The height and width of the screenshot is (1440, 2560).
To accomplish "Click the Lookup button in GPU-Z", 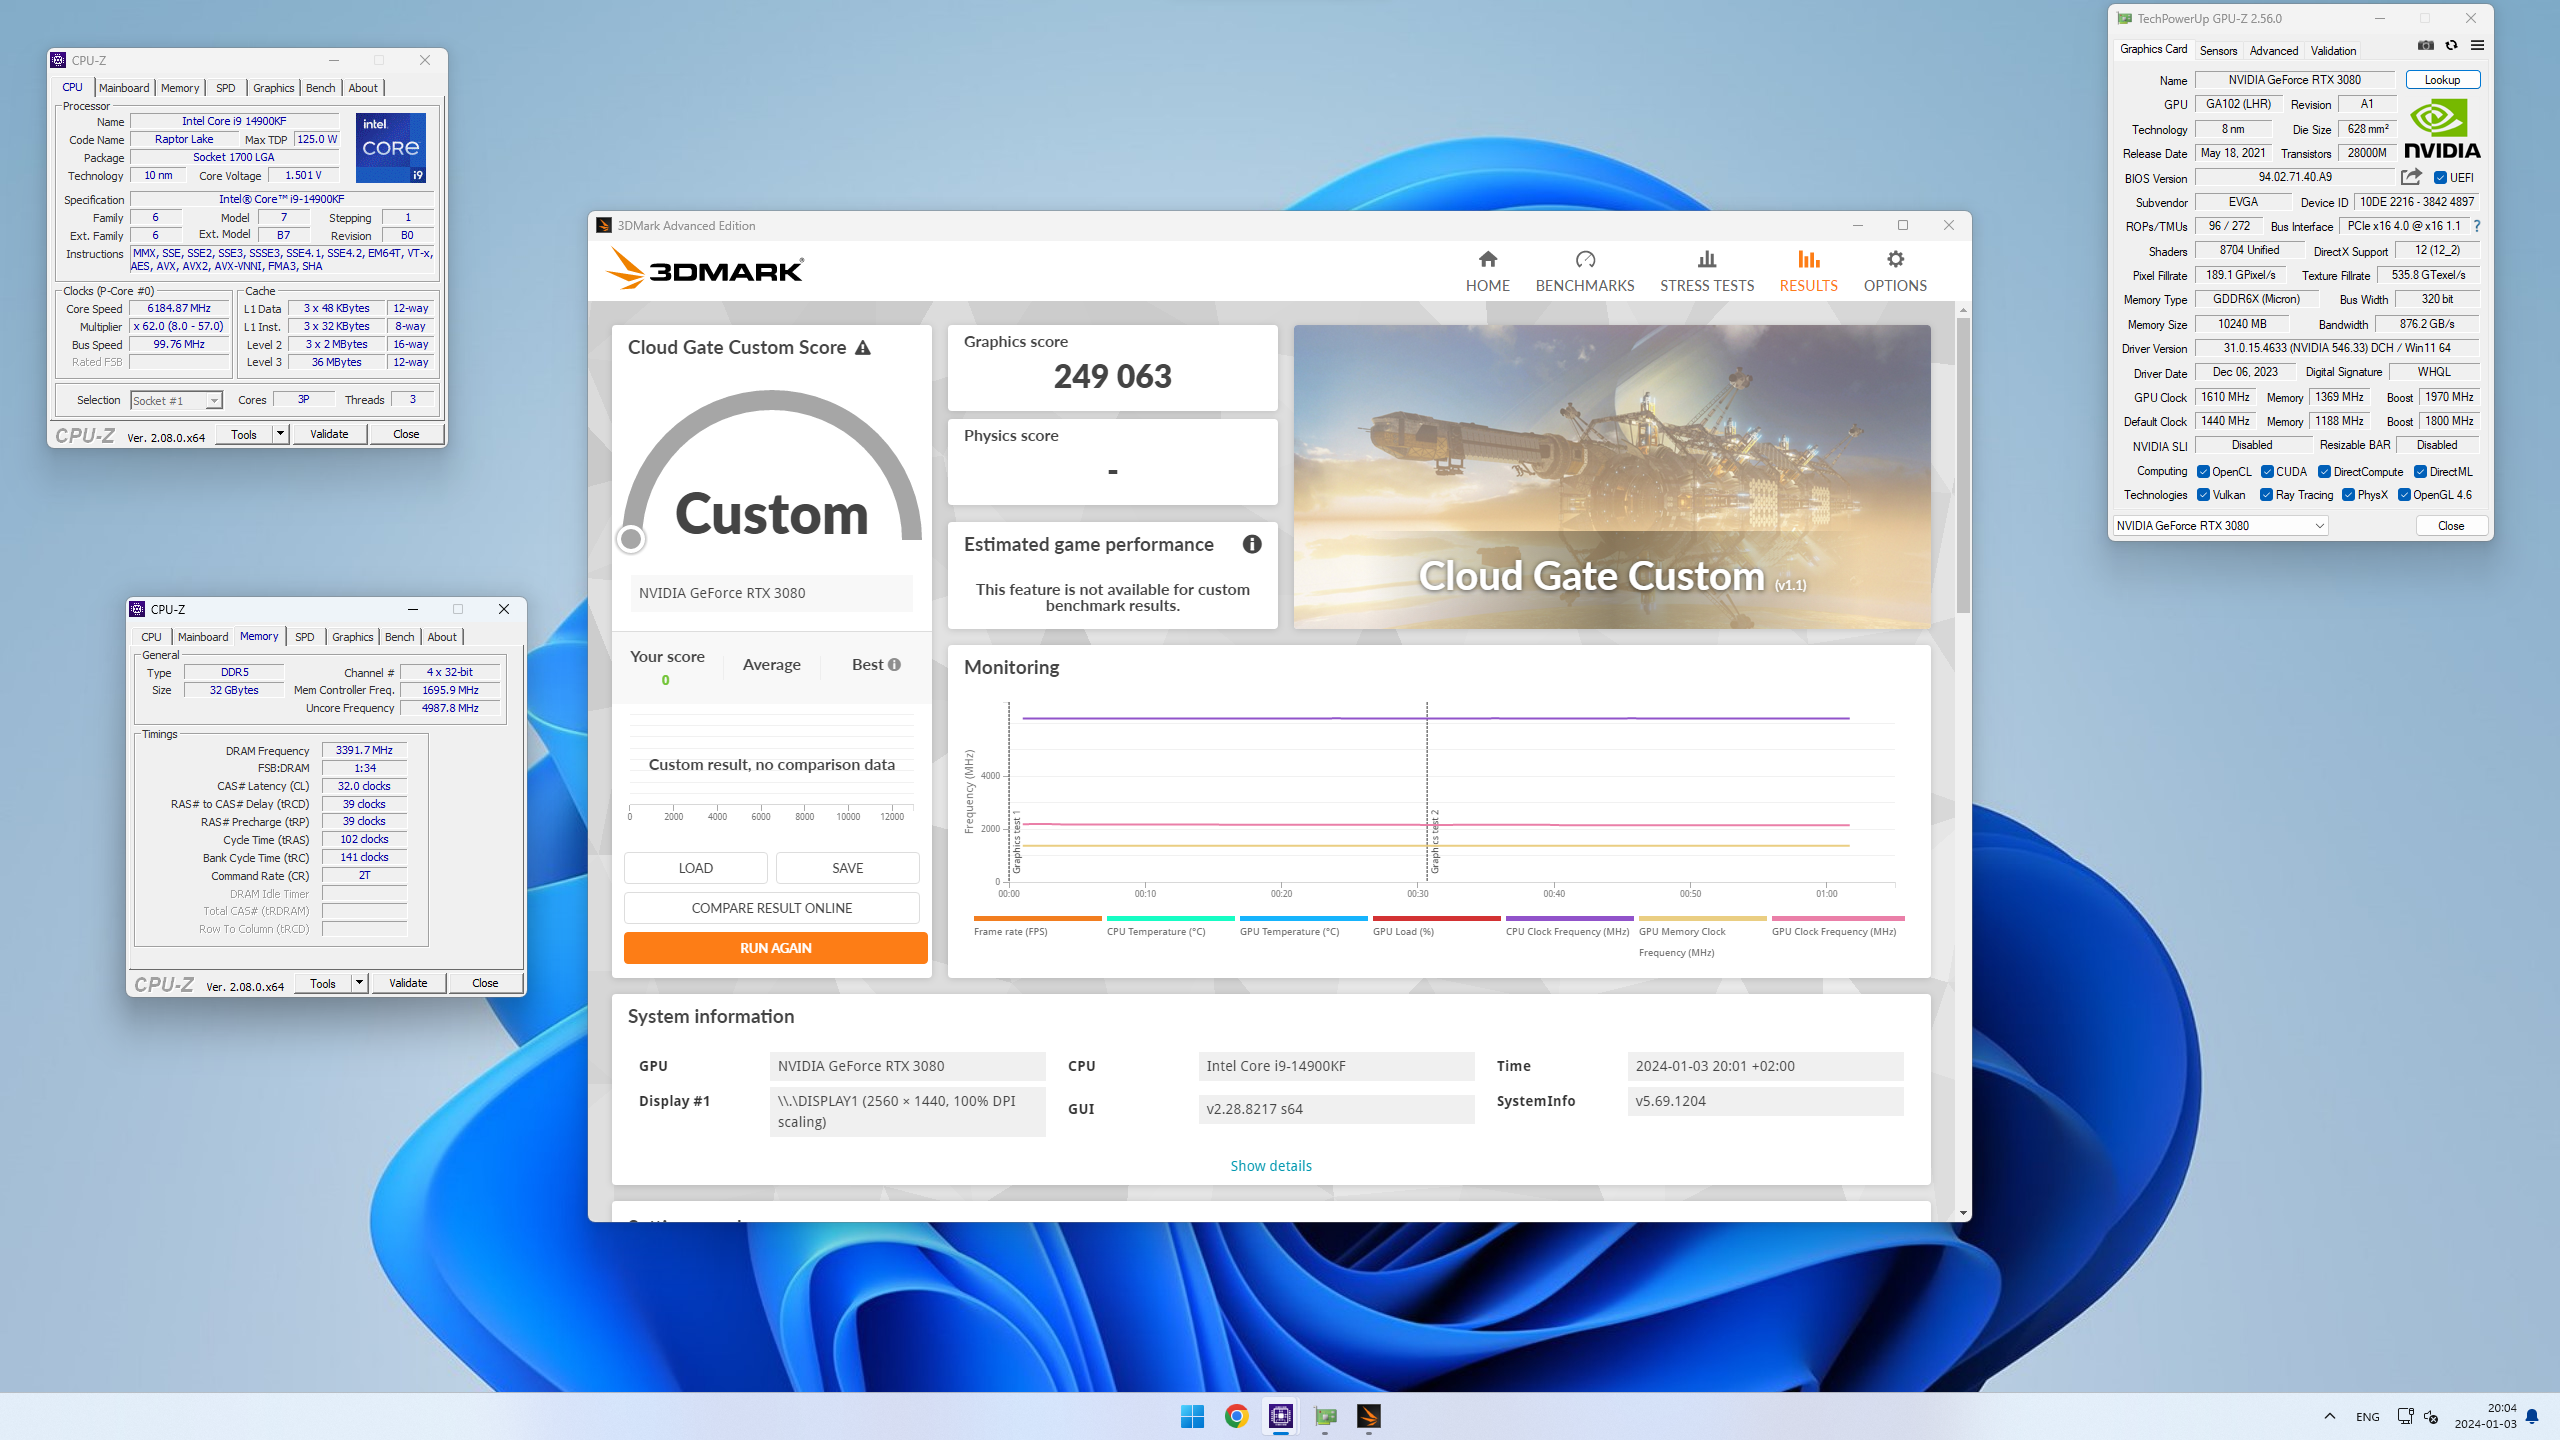I will pos(2442,80).
